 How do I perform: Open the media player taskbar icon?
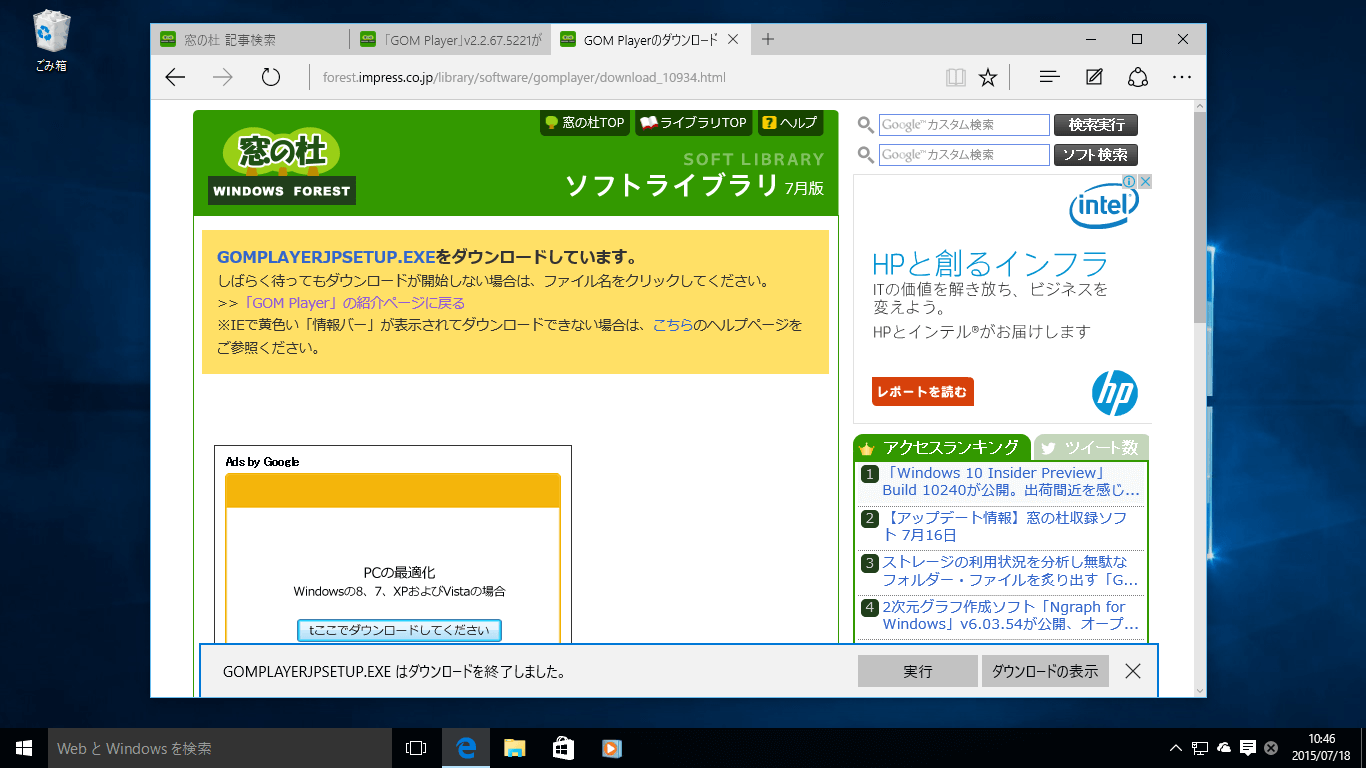[612, 748]
